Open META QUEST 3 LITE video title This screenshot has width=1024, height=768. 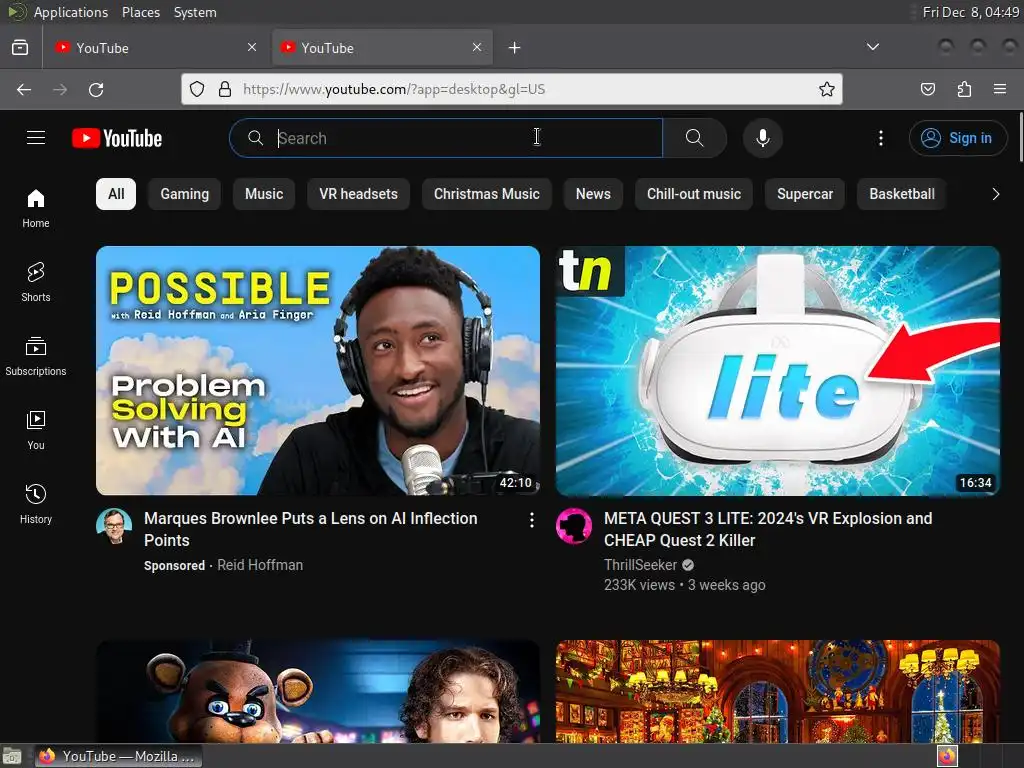pyautogui.click(x=768, y=529)
